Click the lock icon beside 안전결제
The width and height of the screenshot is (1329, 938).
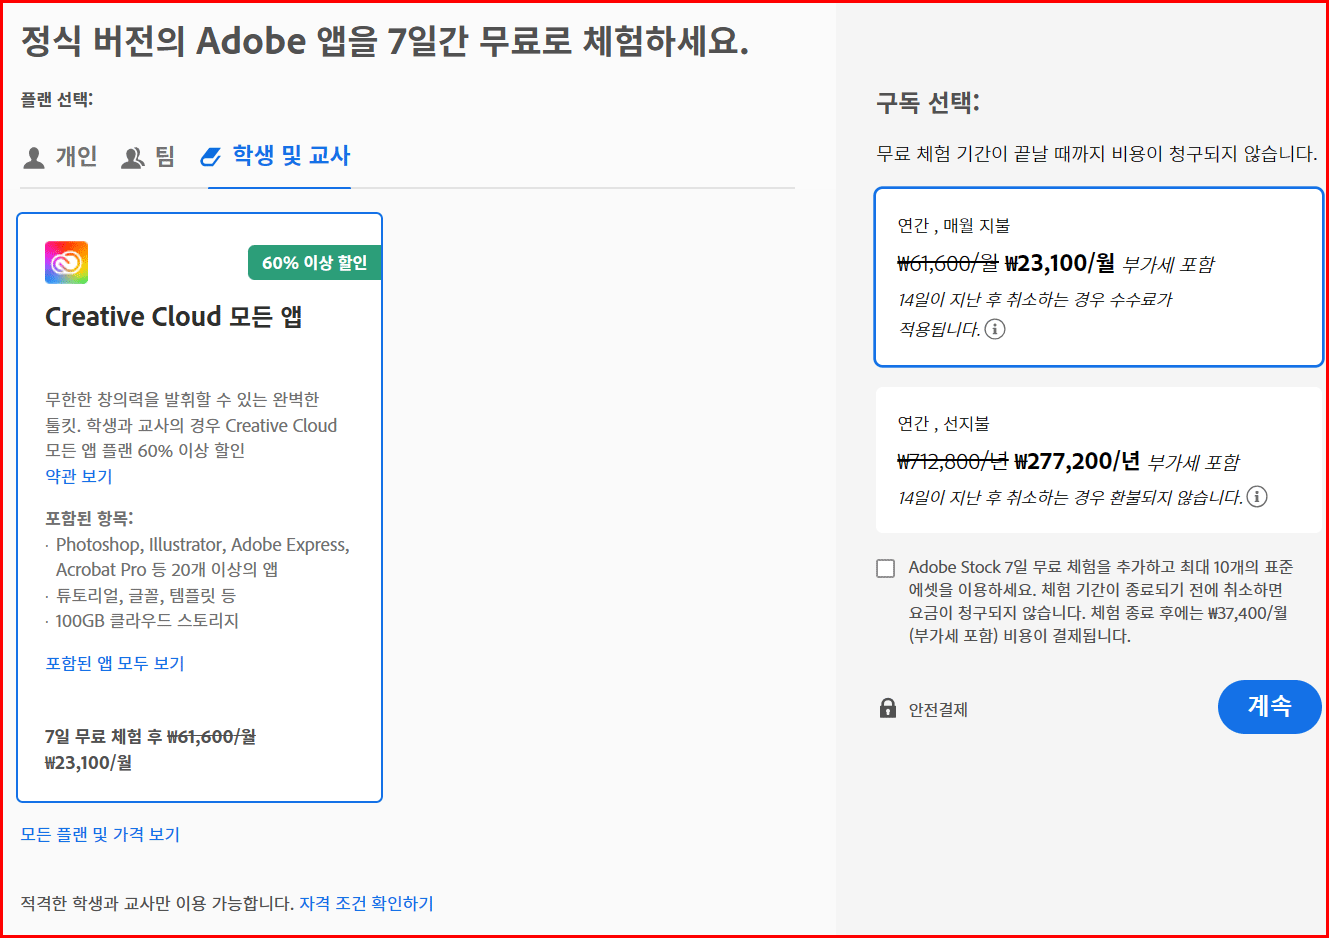[887, 708]
